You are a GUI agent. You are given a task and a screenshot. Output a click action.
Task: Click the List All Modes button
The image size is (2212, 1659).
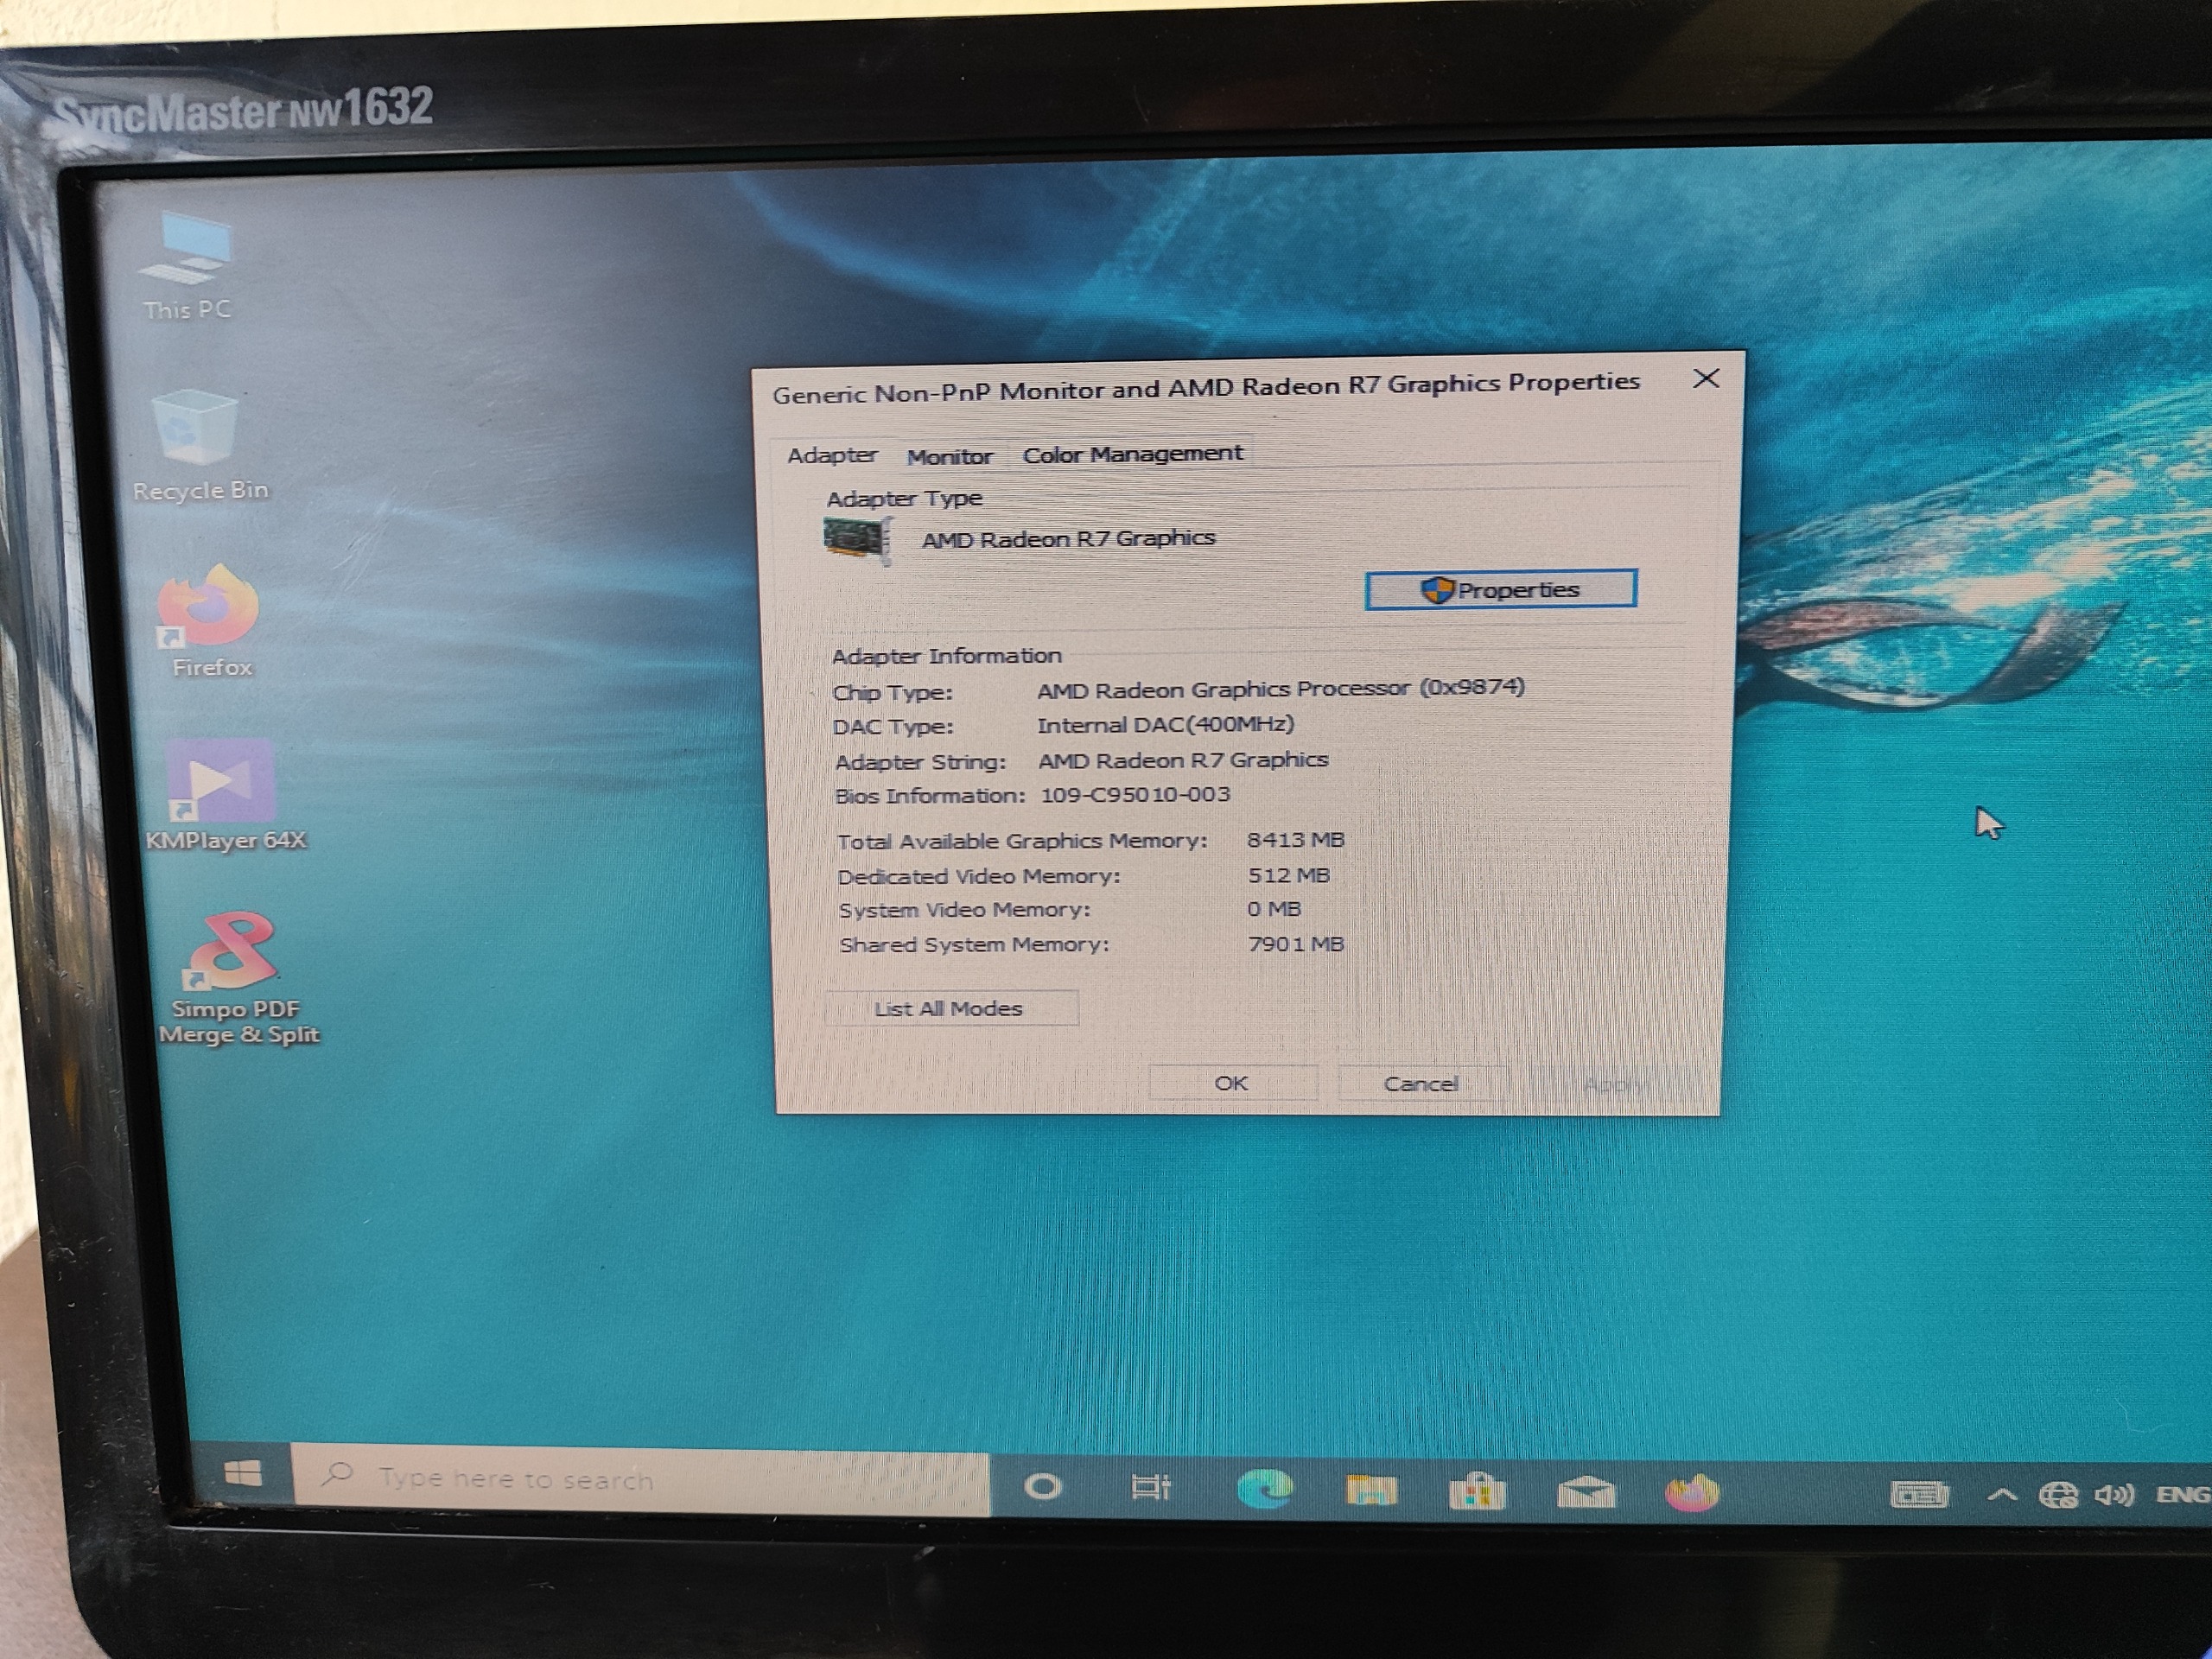pyautogui.click(x=950, y=1008)
